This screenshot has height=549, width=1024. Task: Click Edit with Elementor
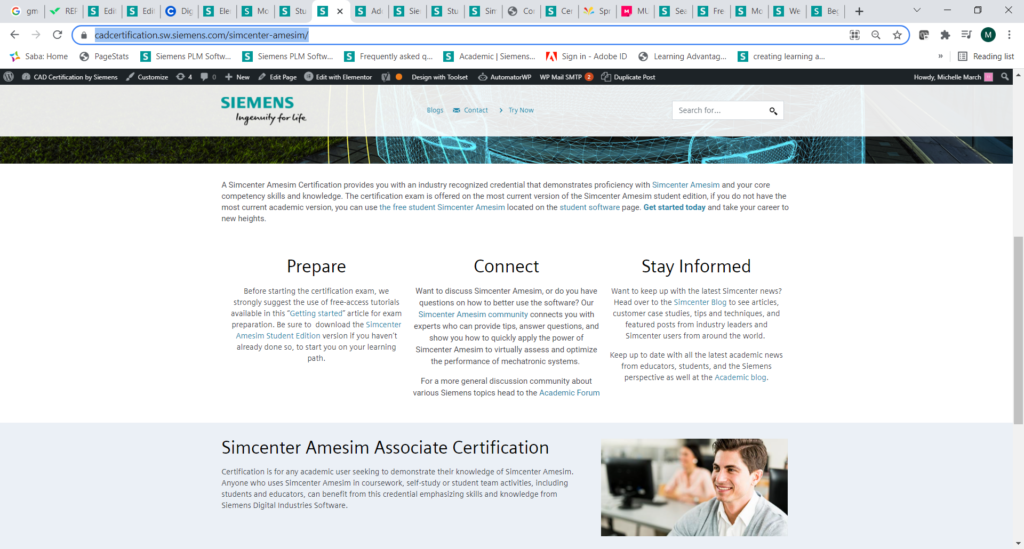pos(338,77)
